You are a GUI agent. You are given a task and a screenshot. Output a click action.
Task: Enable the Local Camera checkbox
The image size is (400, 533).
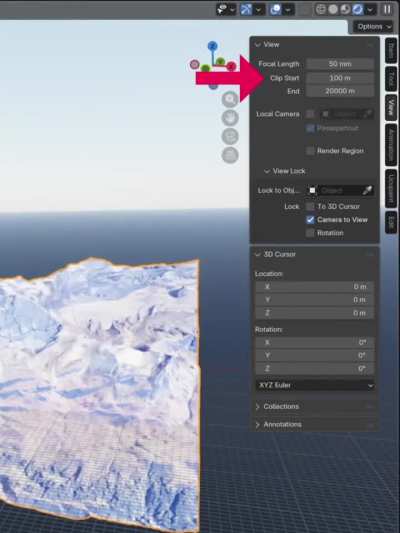click(x=310, y=114)
